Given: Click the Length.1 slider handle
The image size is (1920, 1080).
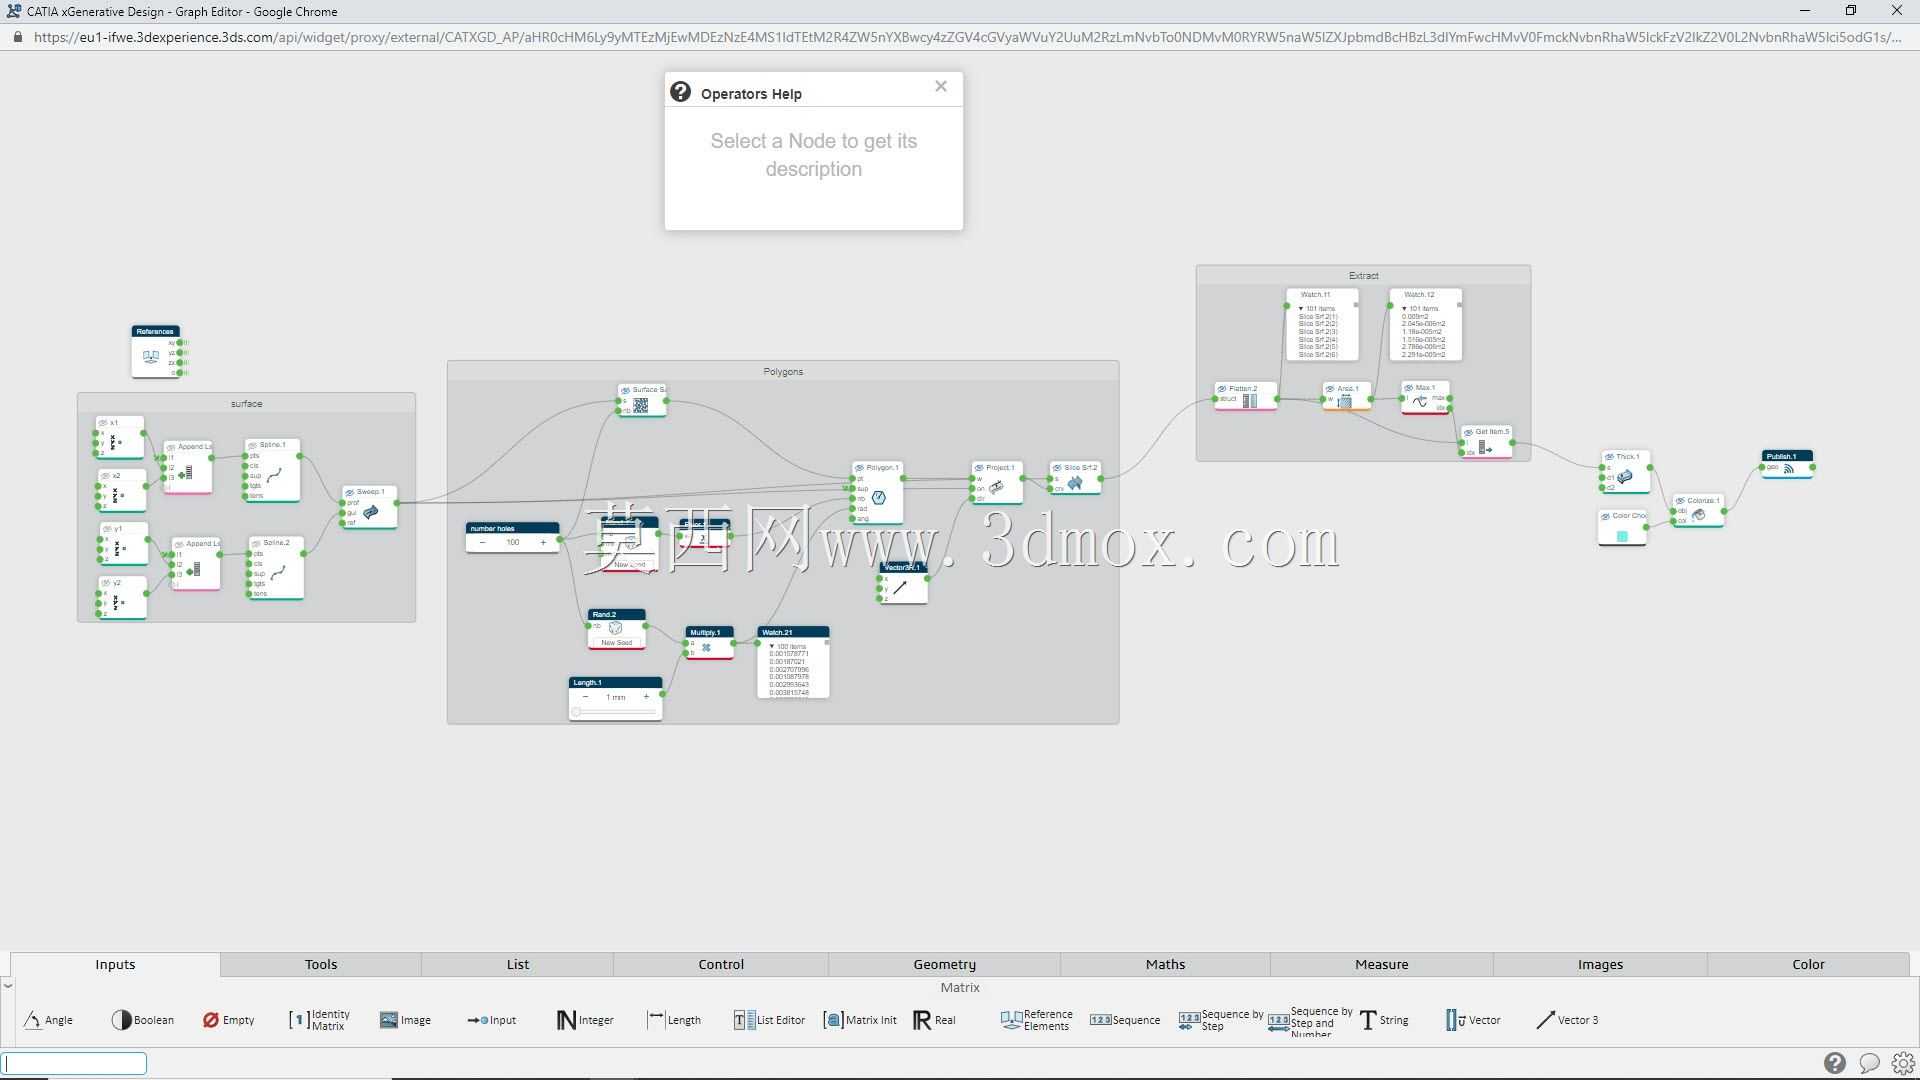Looking at the screenshot, I should point(576,712).
